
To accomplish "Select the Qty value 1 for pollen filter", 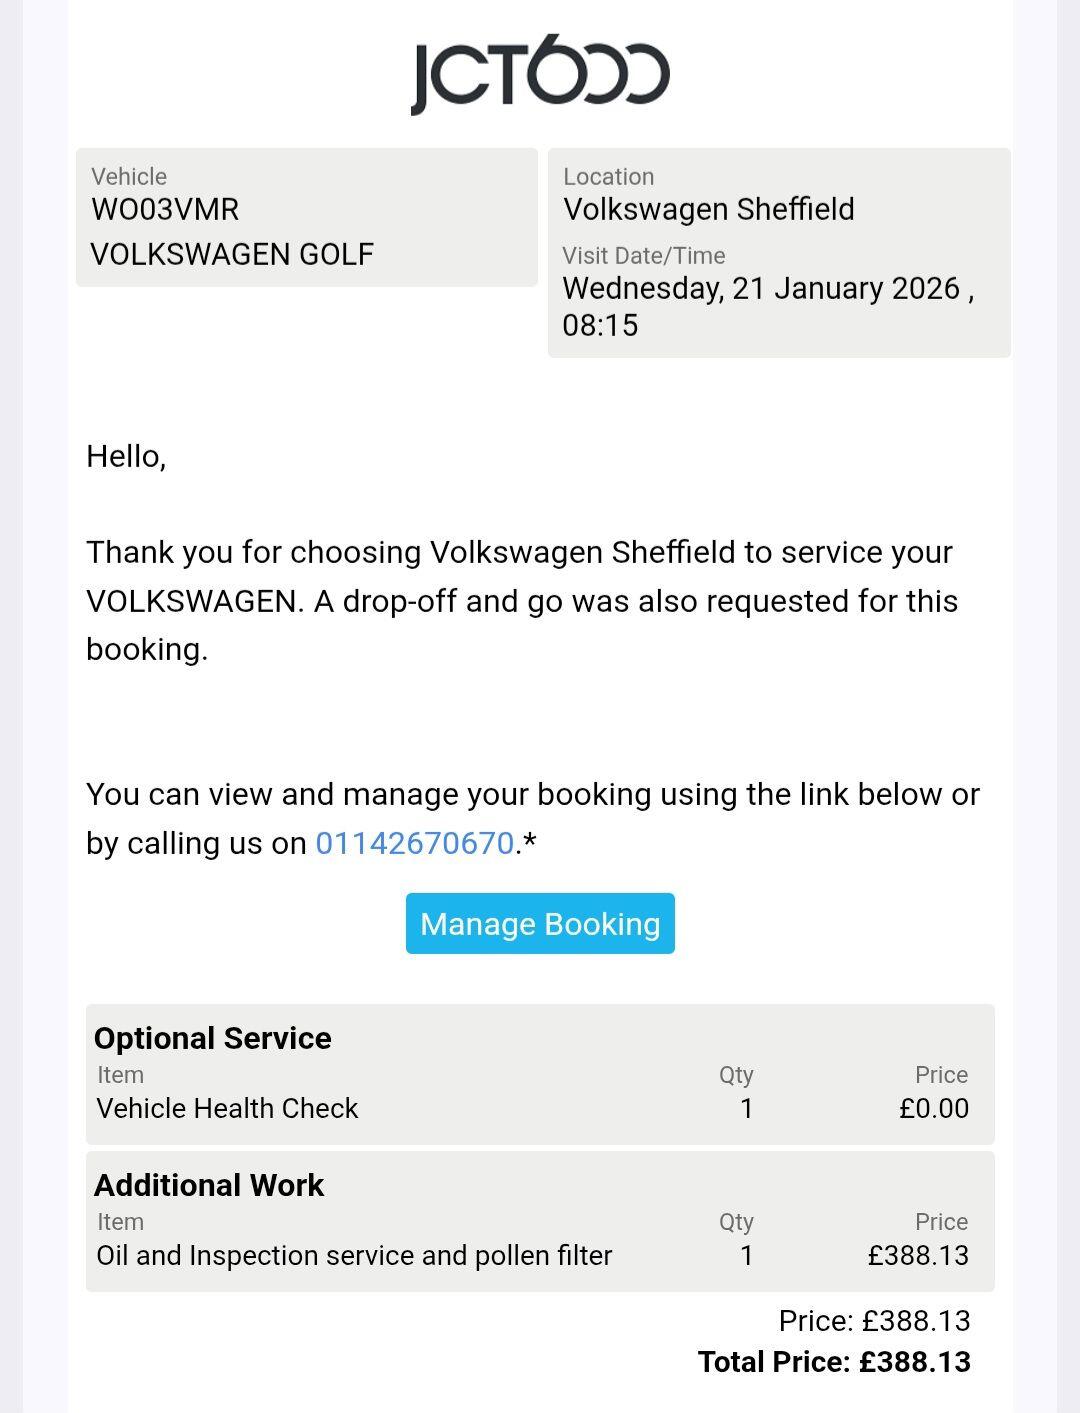I will point(746,1255).
